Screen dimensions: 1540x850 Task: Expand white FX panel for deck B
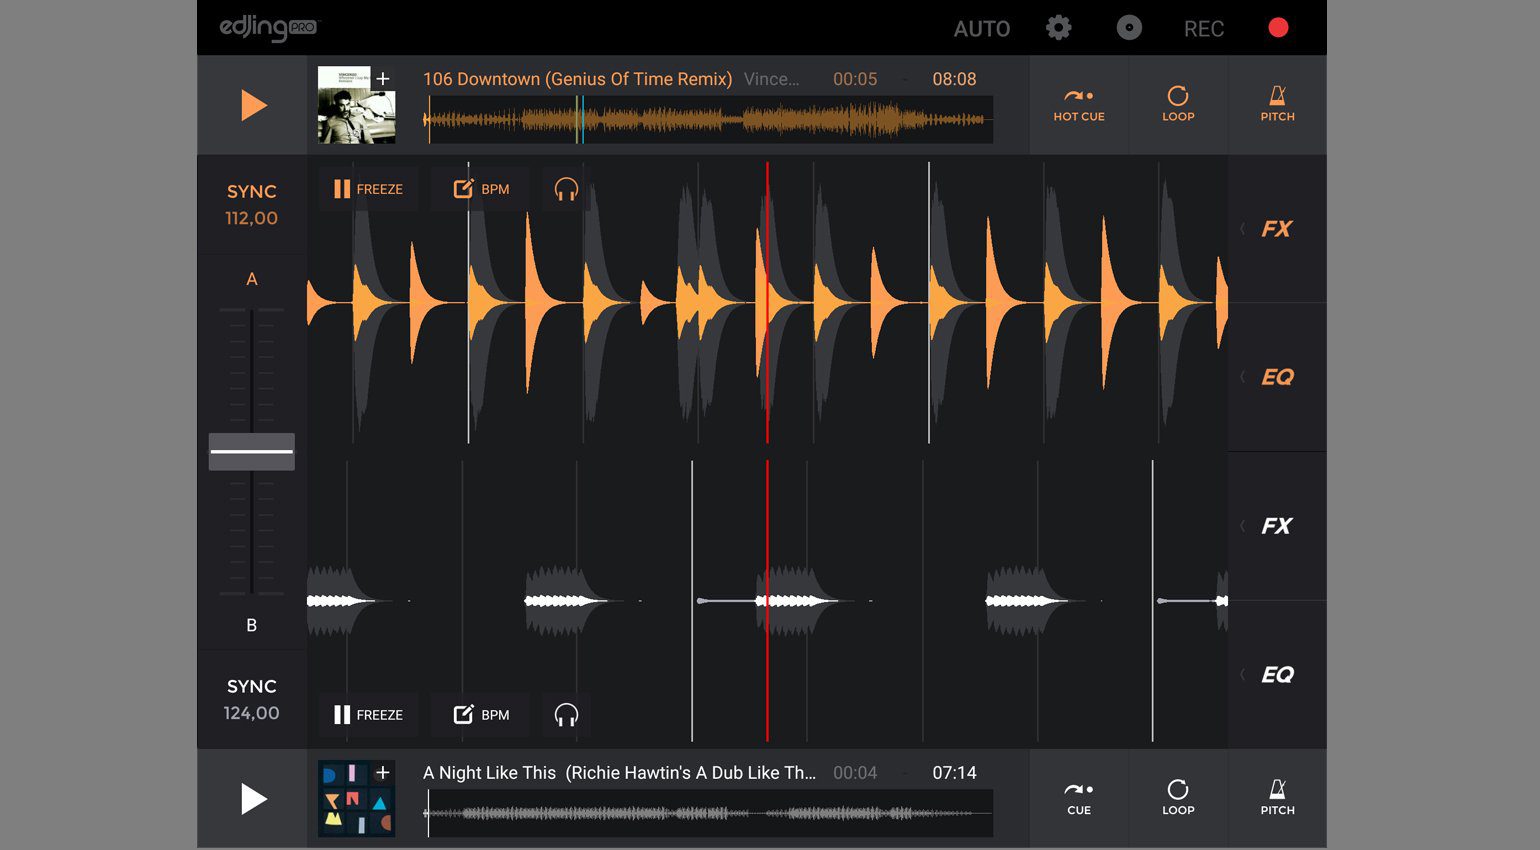(x=1277, y=526)
